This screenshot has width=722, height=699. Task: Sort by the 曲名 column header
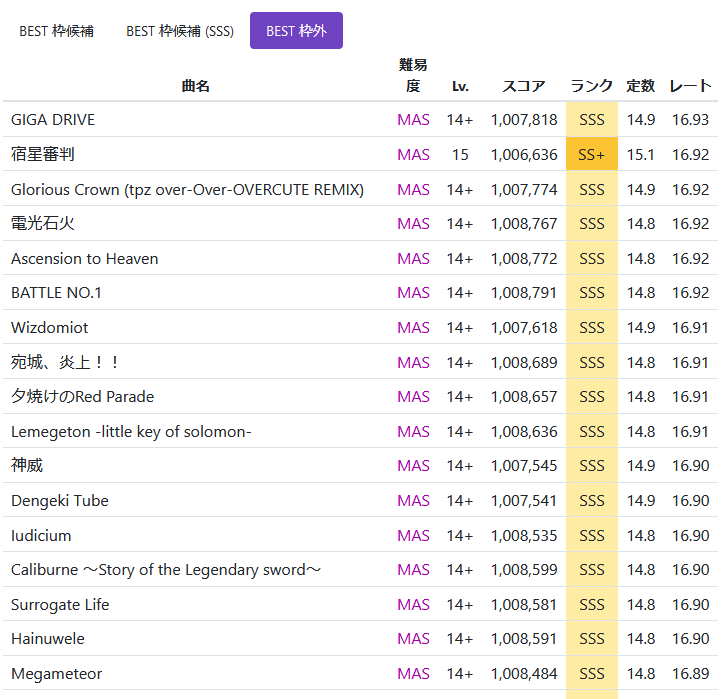click(x=196, y=86)
